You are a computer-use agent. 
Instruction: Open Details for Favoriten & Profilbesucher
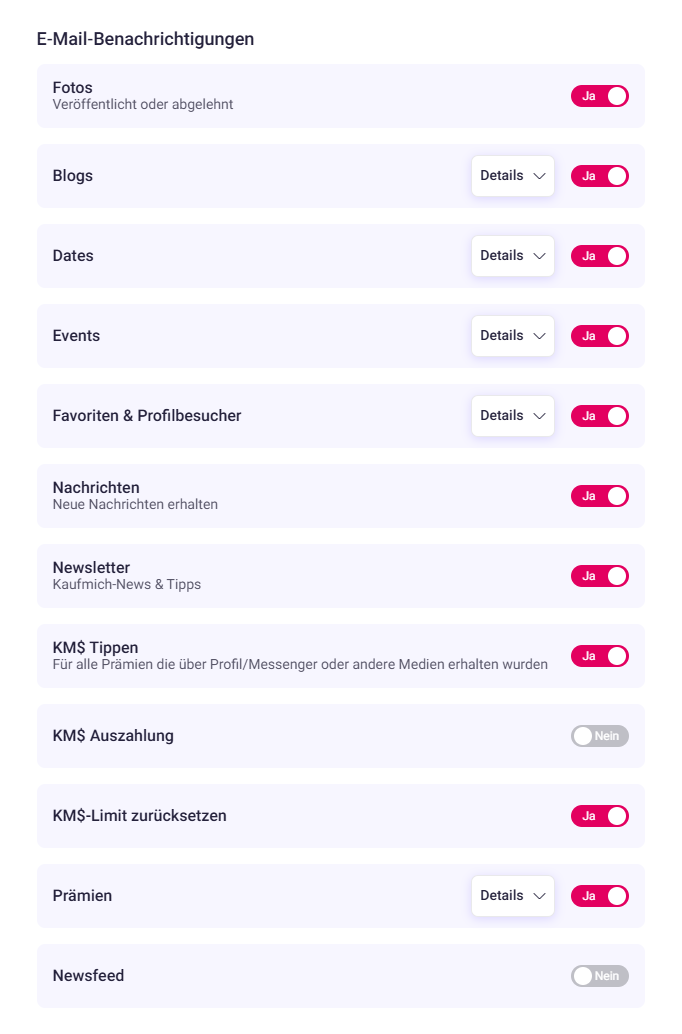pyautogui.click(x=512, y=416)
